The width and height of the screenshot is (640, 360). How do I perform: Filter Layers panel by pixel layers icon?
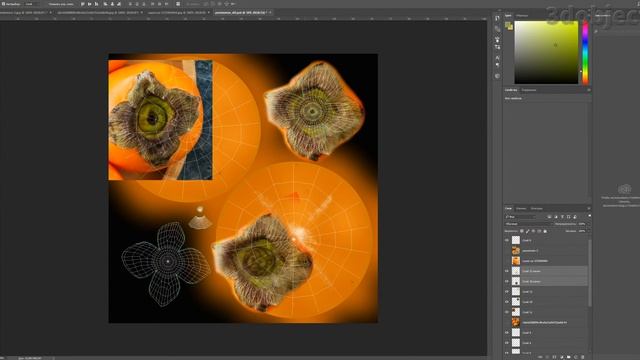[x=549, y=217]
